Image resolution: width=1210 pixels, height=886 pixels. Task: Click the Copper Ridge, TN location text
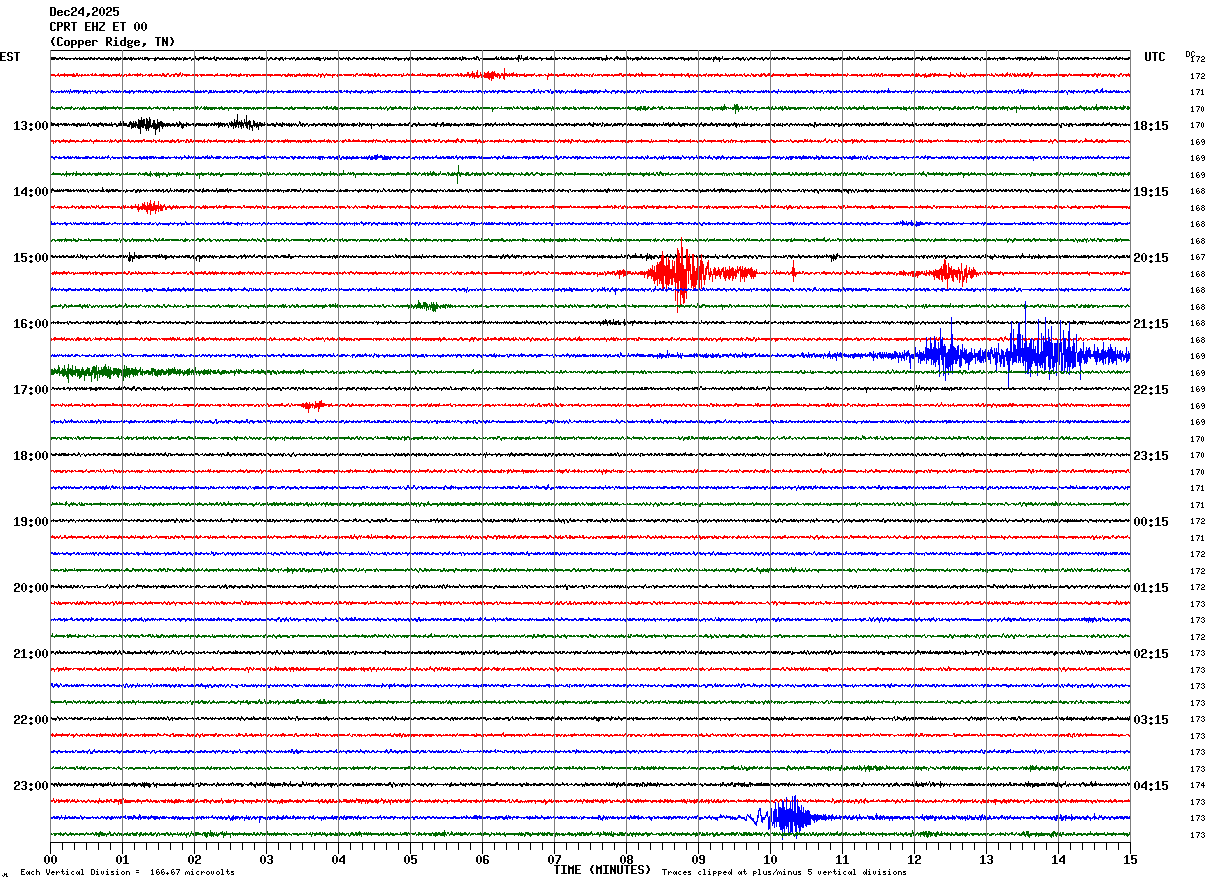click(x=112, y=42)
